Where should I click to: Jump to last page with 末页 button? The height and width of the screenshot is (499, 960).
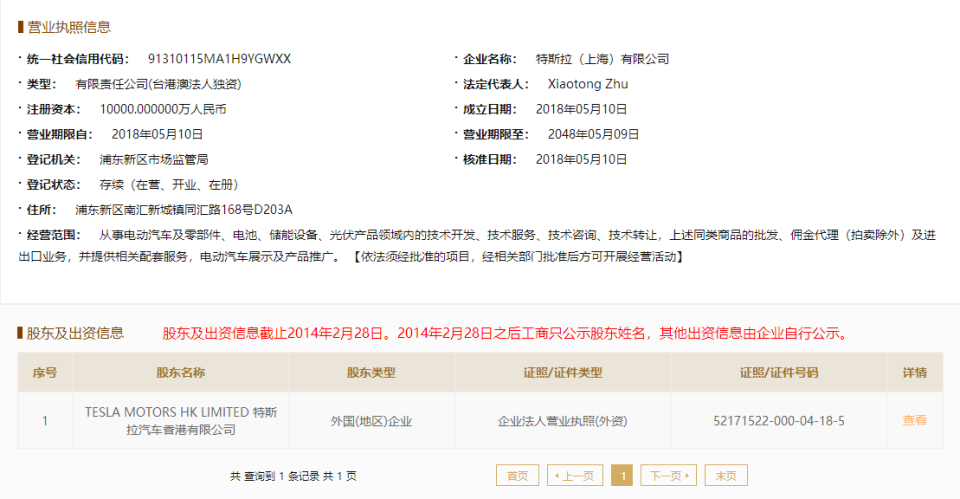point(726,476)
